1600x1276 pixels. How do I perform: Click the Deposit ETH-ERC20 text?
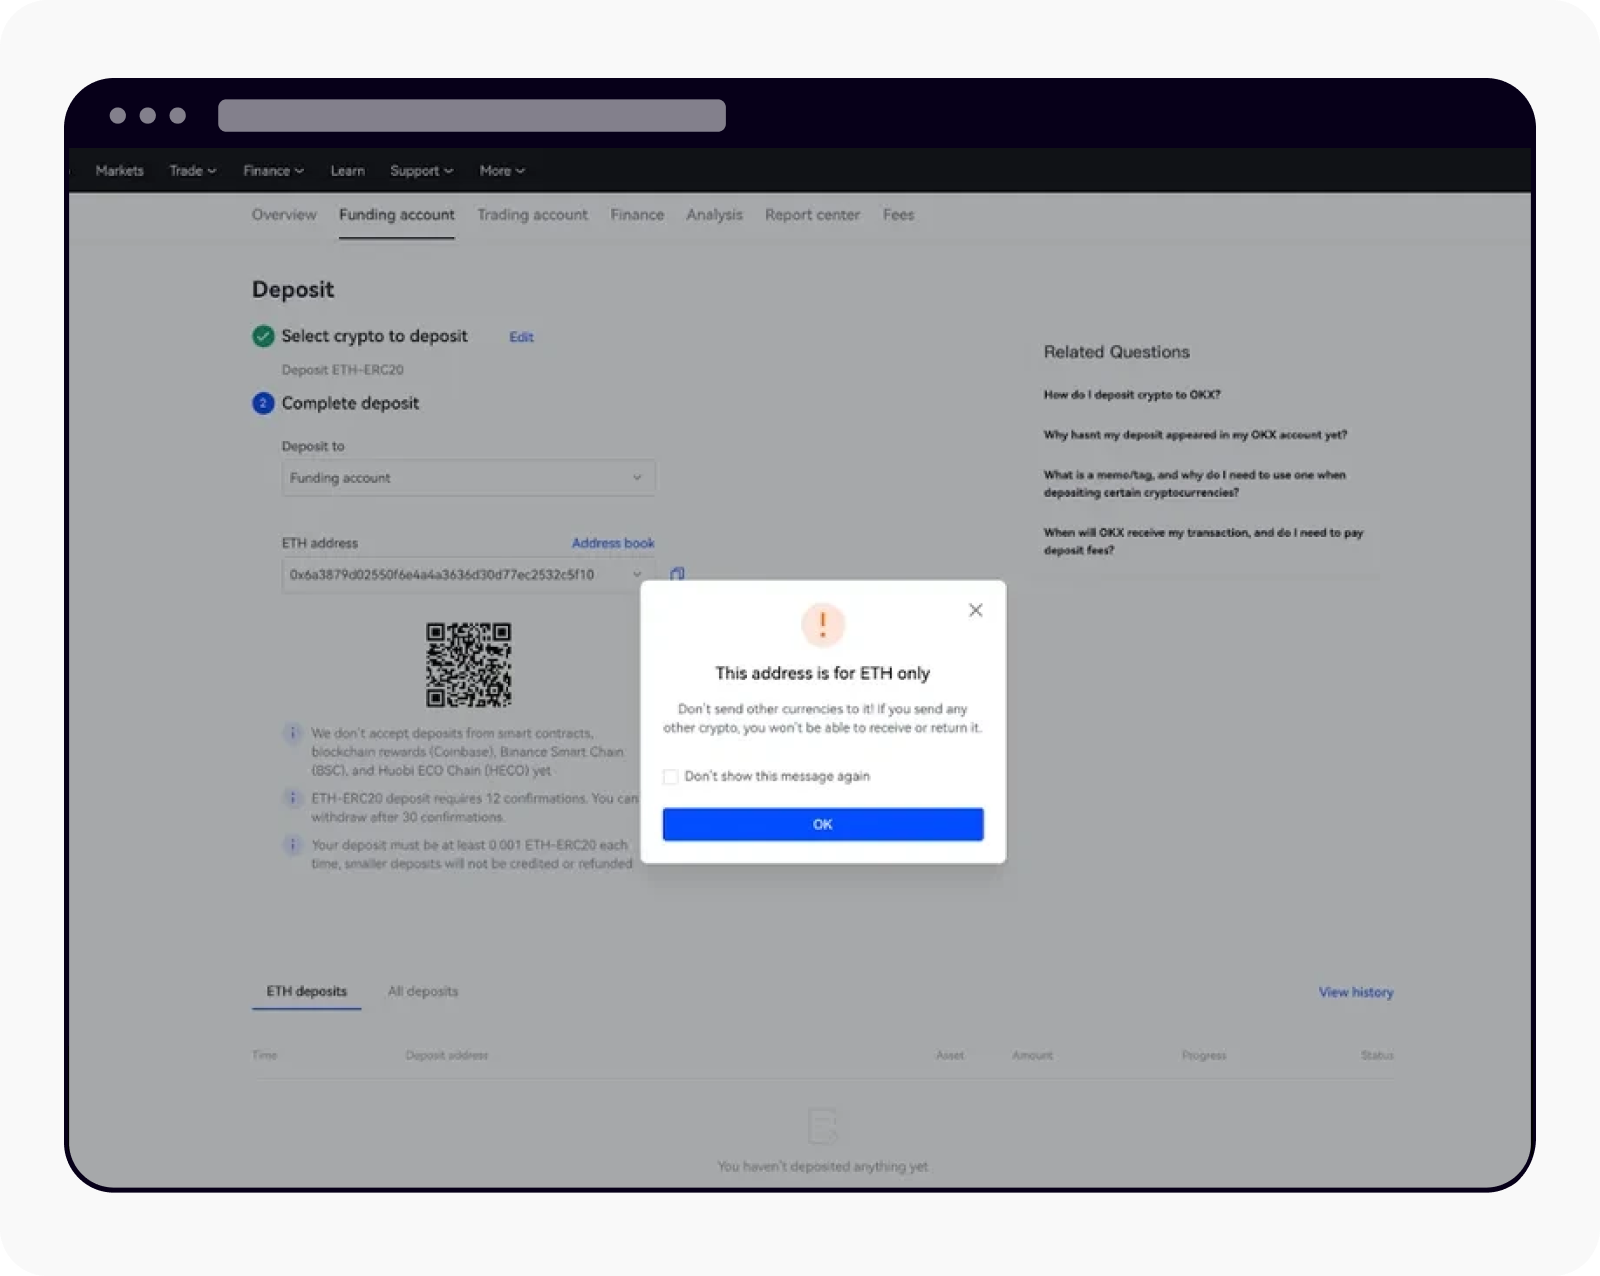point(343,370)
